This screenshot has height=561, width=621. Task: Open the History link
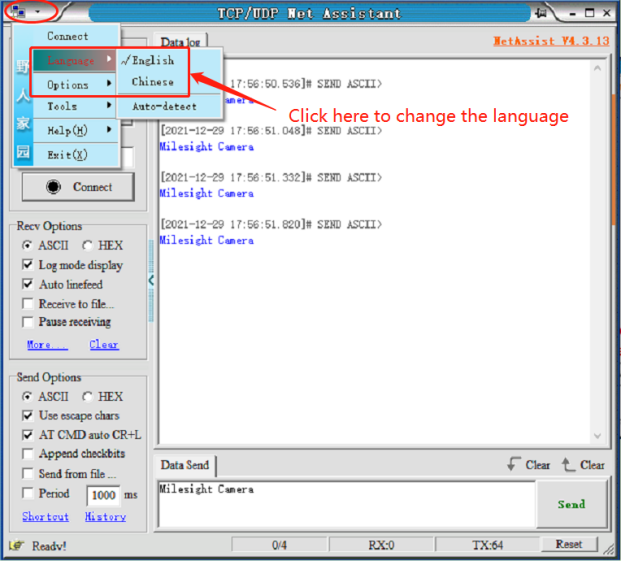pos(105,517)
